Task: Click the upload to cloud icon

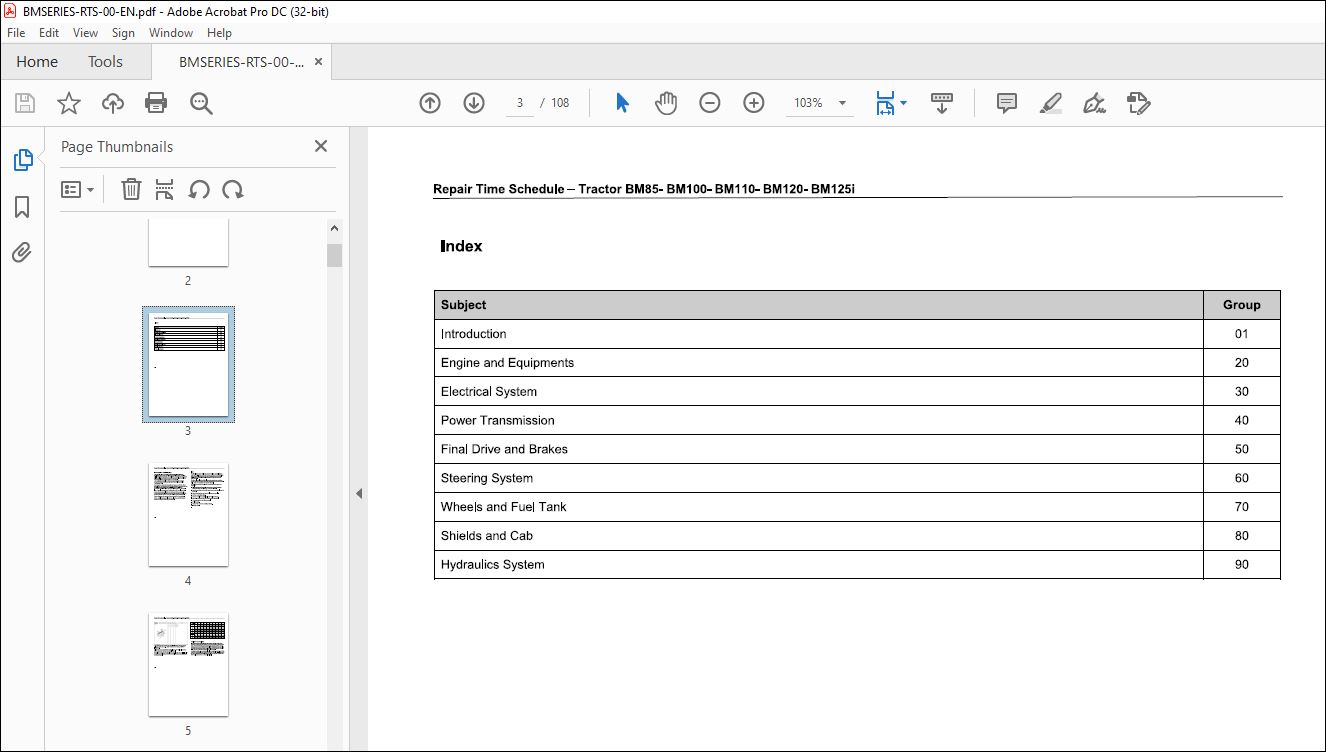Action: tap(113, 103)
